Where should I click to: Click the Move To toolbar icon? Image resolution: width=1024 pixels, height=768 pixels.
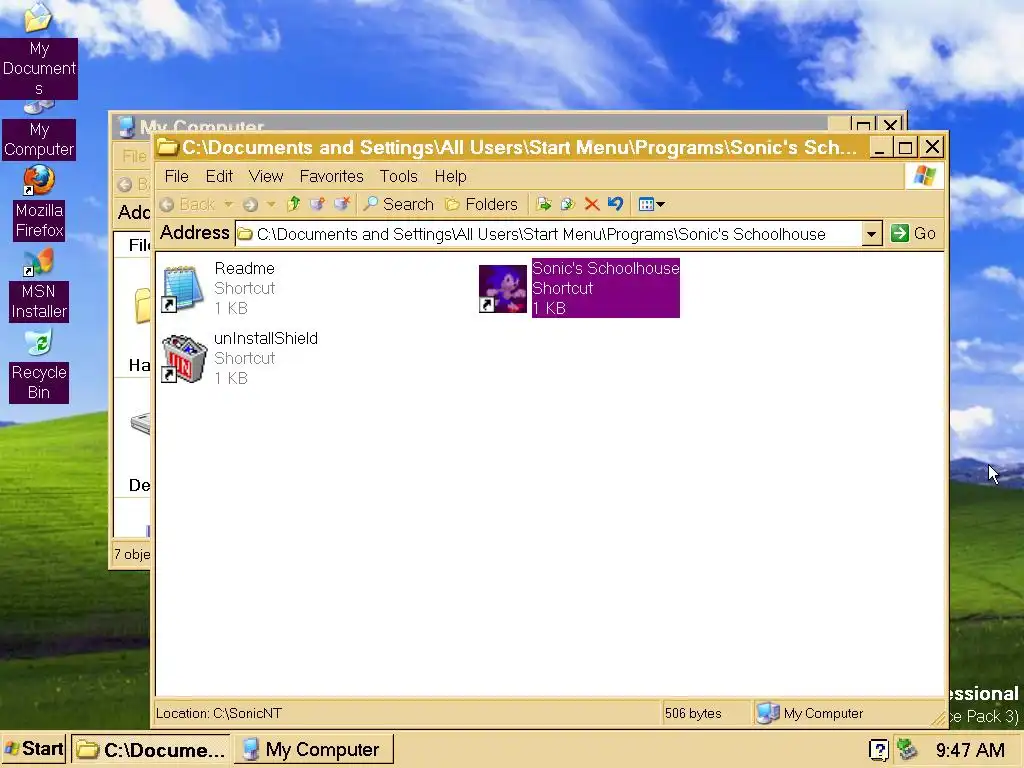point(543,204)
